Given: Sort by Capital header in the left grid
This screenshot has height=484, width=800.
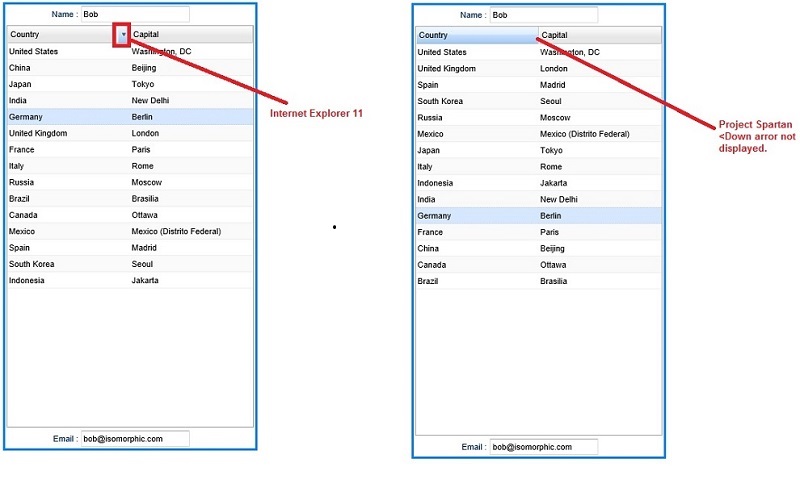Looking at the screenshot, I should pyautogui.click(x=190, y=34).
